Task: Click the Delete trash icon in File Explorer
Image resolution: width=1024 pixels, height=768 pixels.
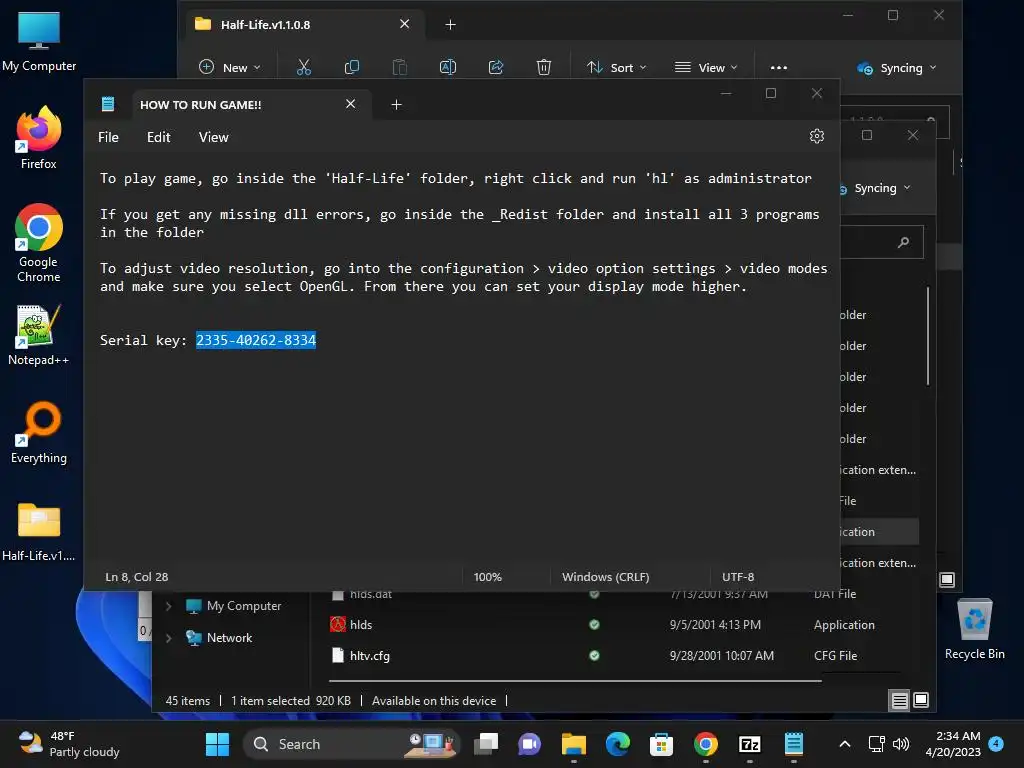Action: click(x=543, y=67)
